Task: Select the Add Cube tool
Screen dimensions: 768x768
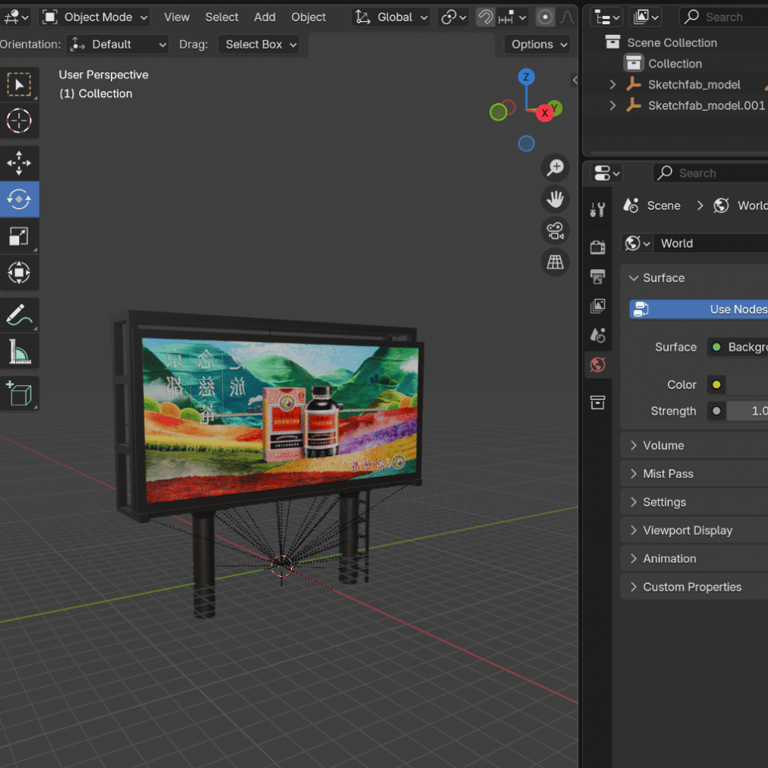Action: 19,393
